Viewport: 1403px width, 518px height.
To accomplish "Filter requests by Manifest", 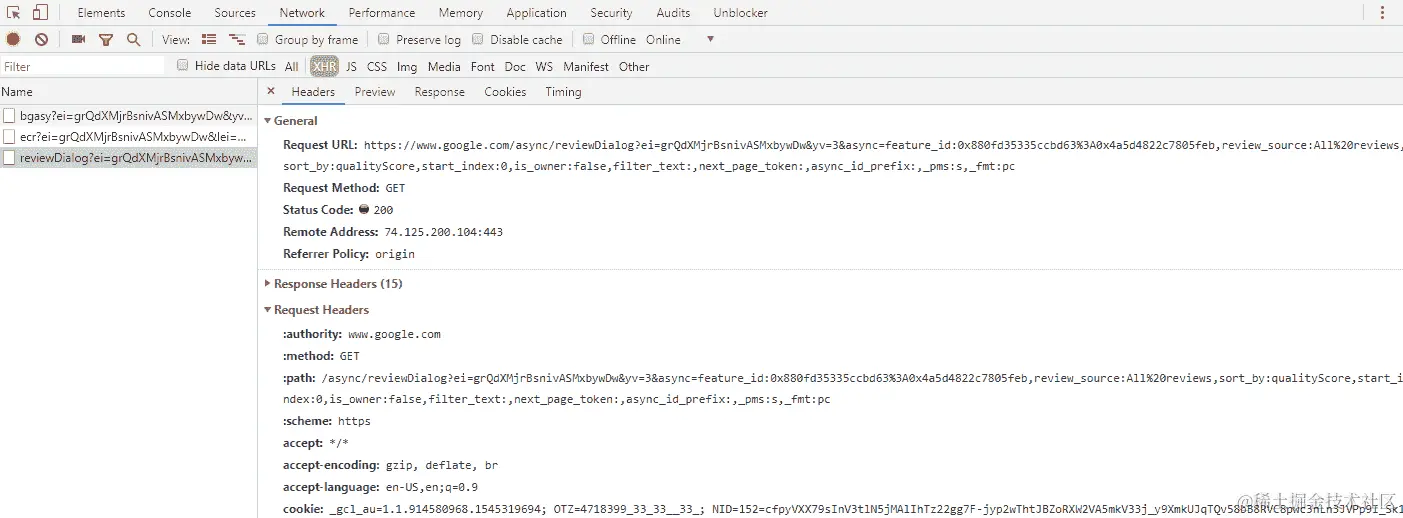I will point(586,67).
